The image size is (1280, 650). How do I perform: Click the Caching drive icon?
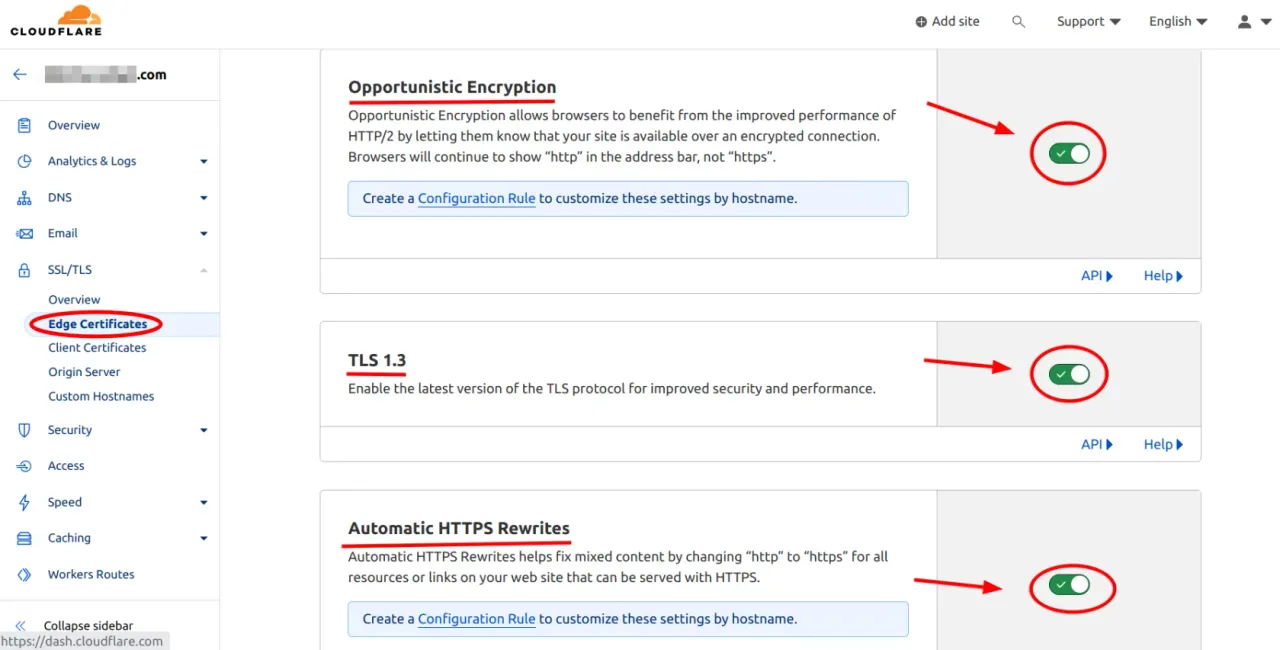point(25,538)
